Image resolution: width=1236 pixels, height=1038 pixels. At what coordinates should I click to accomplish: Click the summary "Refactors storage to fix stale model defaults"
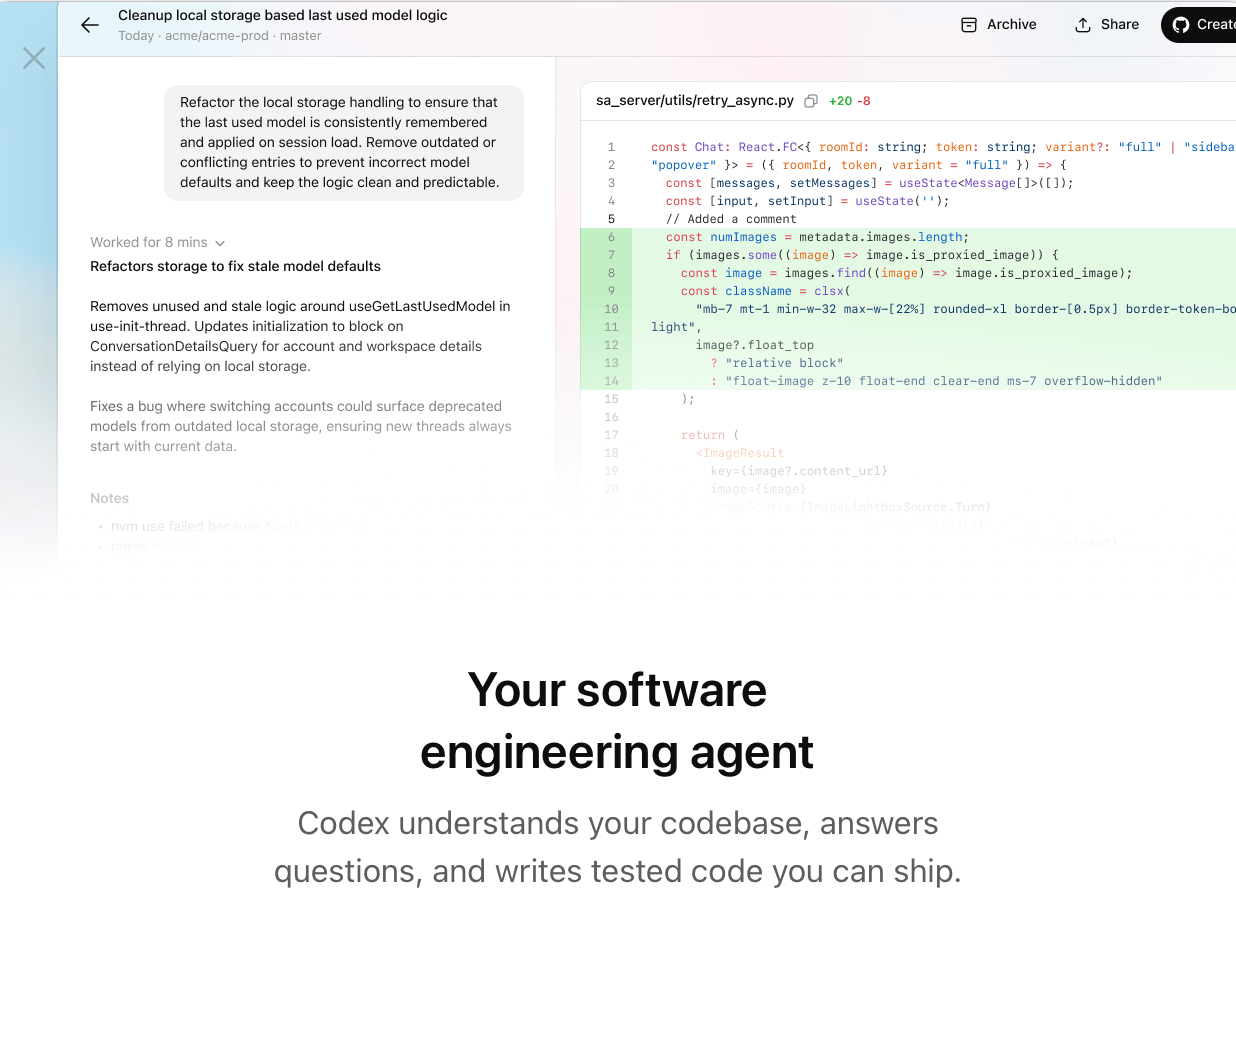(235, 266)
